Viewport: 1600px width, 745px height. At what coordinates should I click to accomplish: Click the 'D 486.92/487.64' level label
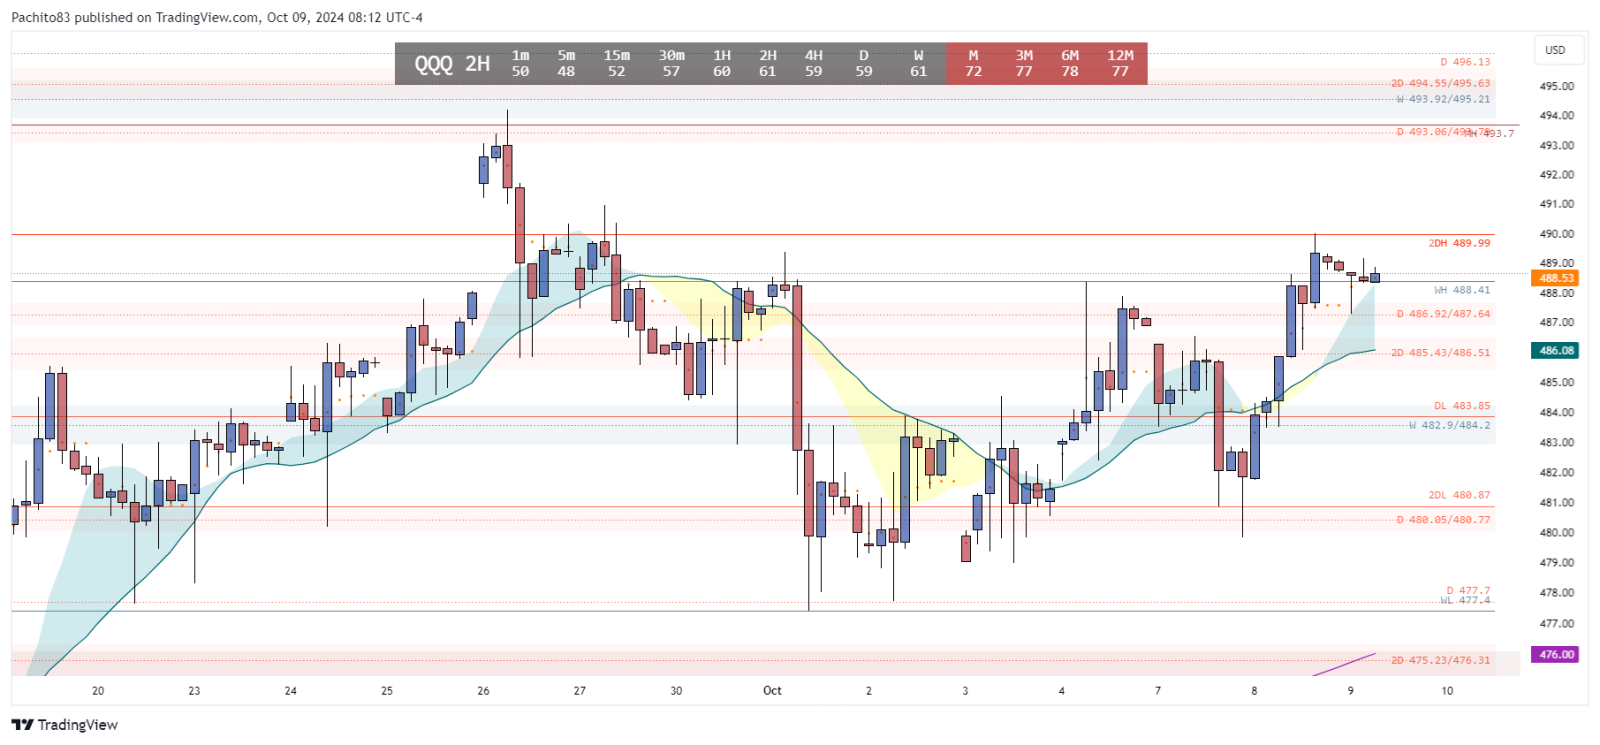[x=1443, y=314]
